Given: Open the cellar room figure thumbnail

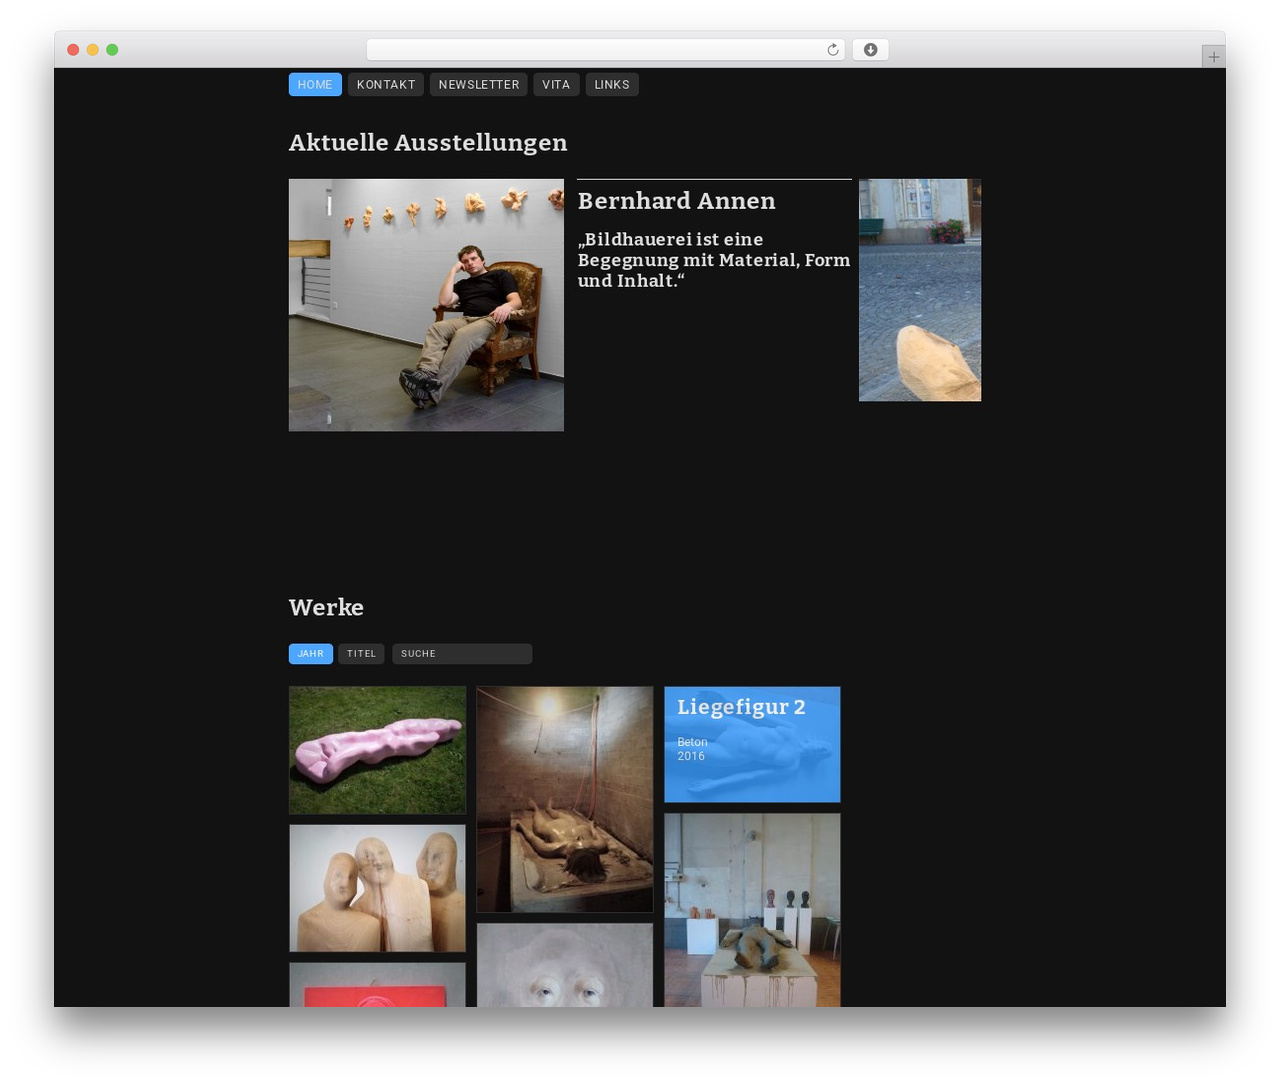Looking at the screenshot, I should click(x=565, y=799).
